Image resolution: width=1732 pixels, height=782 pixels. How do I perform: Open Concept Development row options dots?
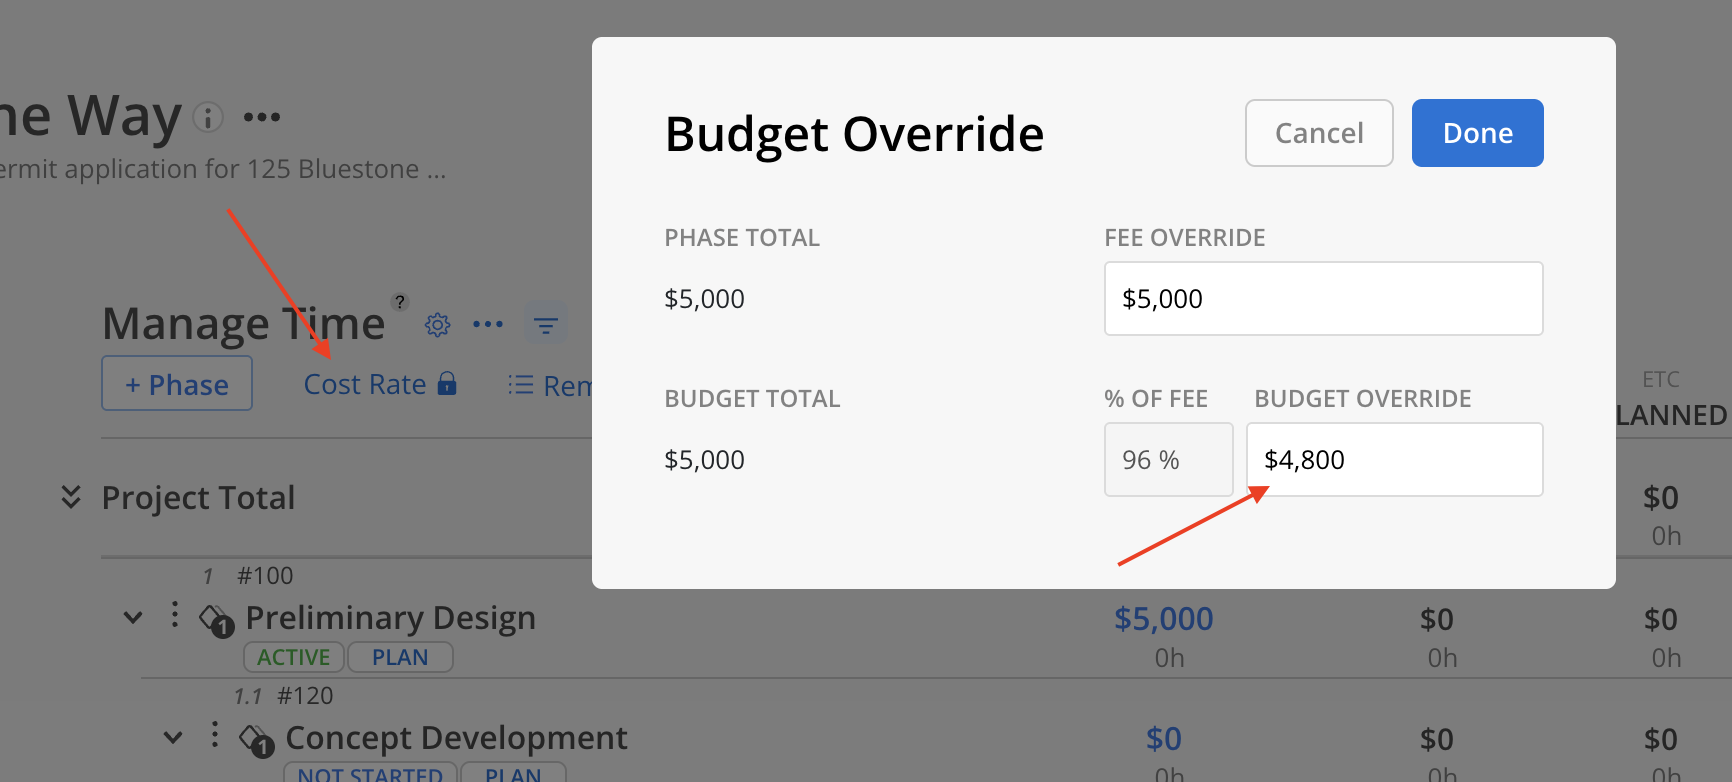pyautogui.click(x=215, y=735)
